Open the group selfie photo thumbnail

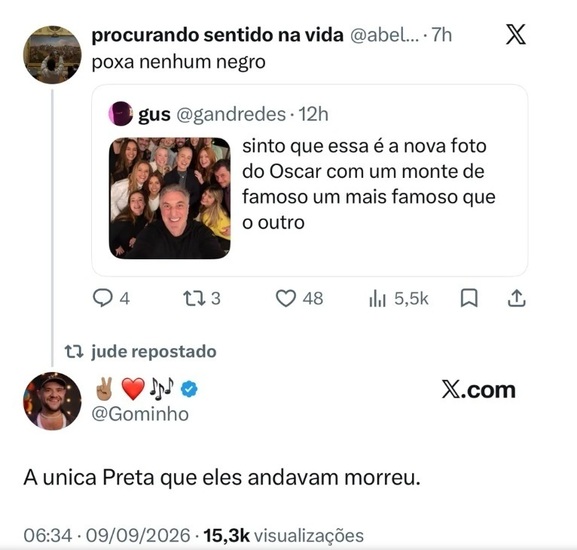[x=170, y=198]
